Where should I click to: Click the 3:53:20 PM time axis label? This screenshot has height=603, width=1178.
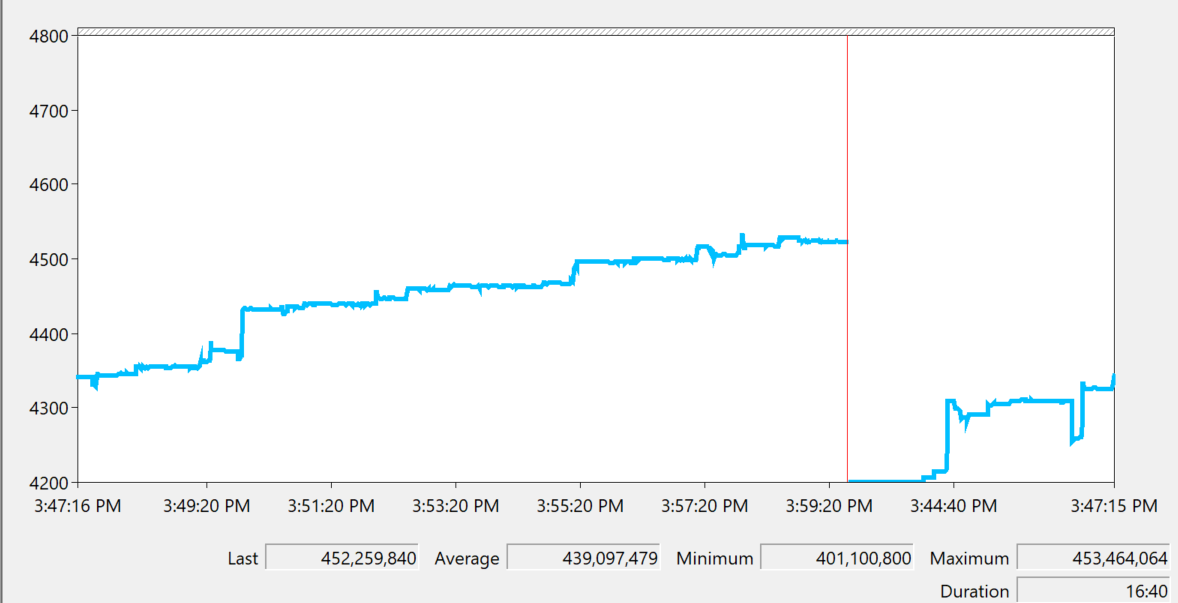455,506
